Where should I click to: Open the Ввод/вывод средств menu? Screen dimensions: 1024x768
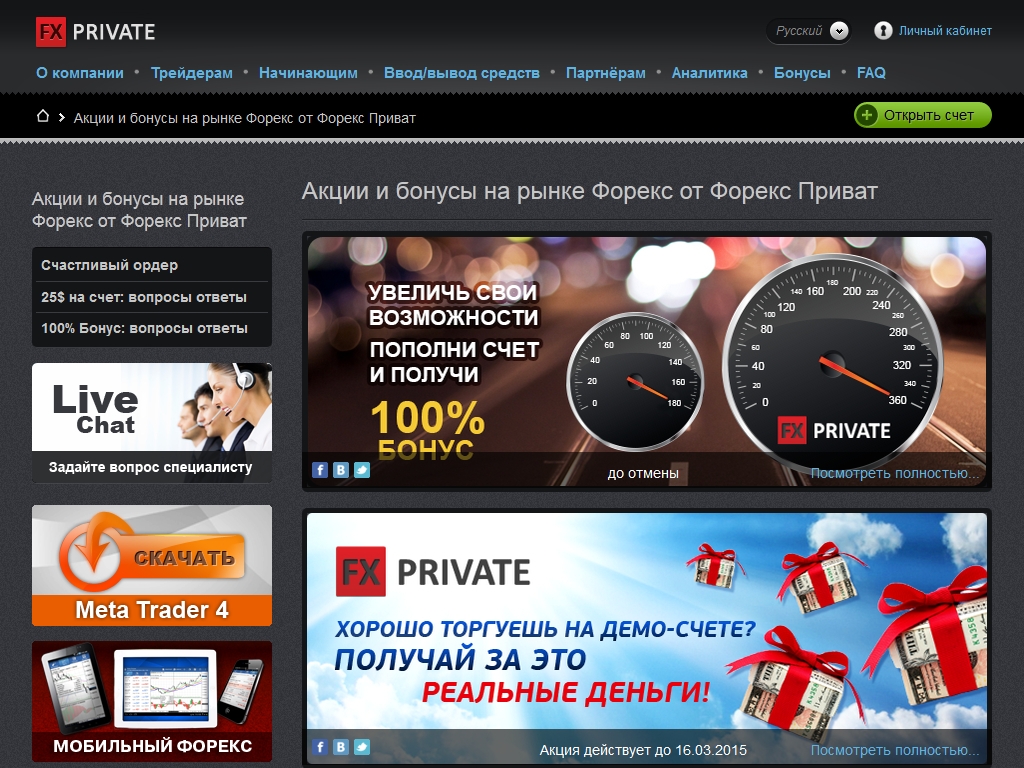pyautogui.click(x=461, y=73)
